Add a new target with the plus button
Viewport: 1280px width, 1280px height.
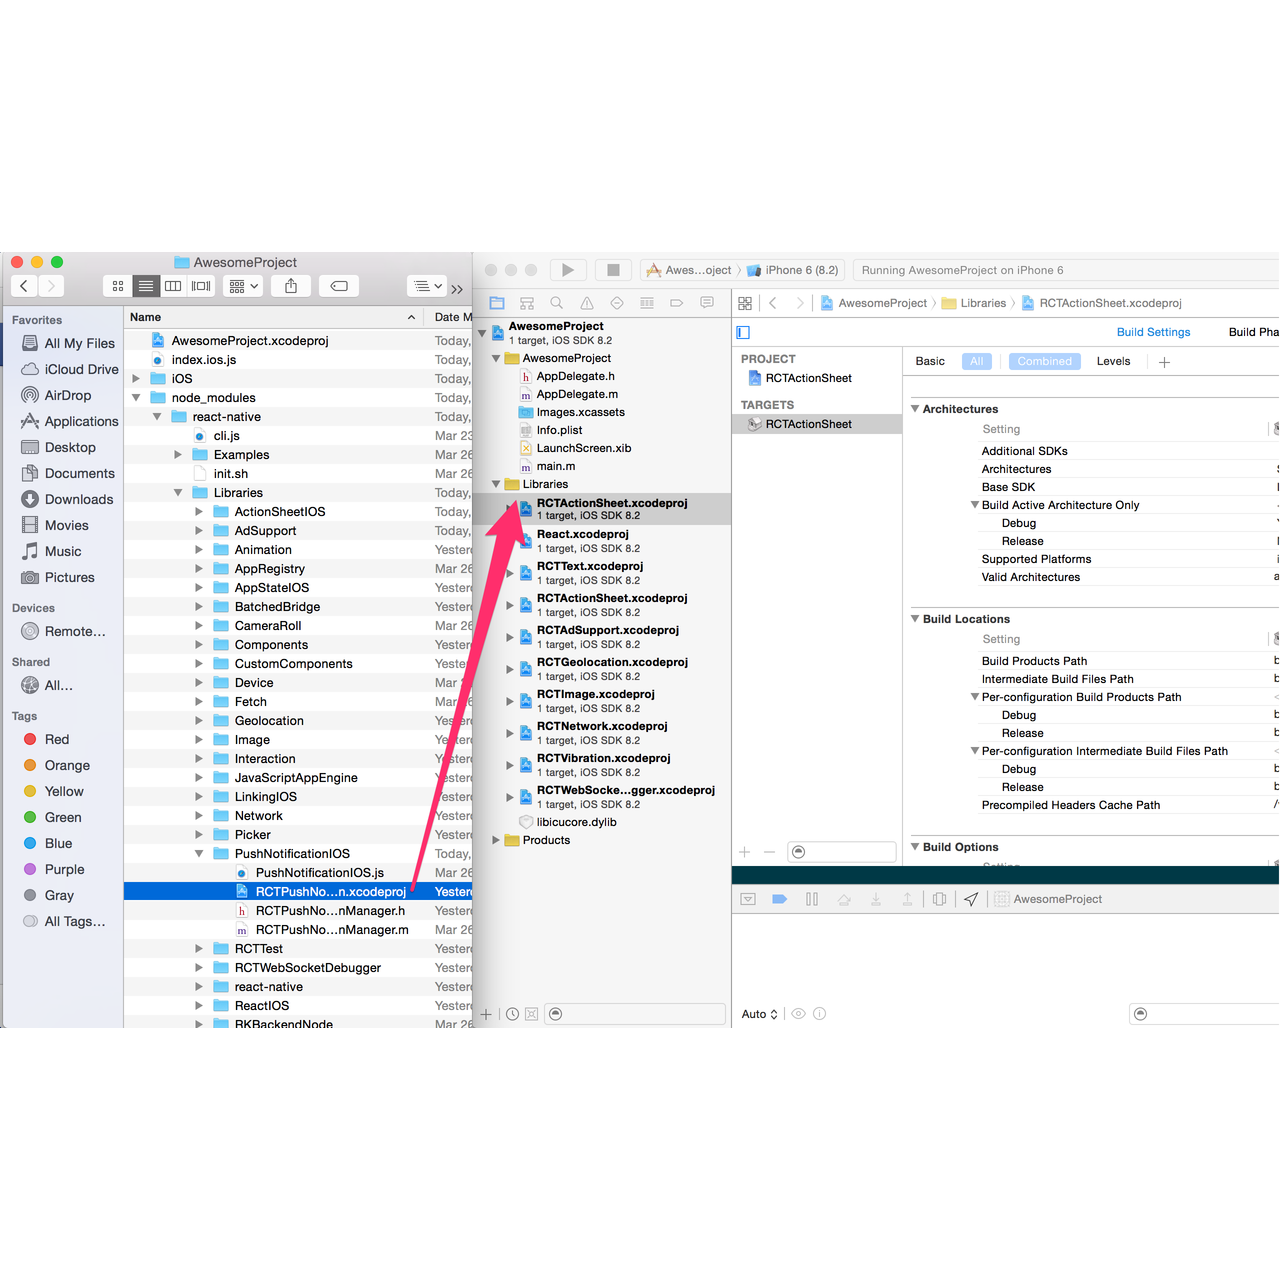744,851
